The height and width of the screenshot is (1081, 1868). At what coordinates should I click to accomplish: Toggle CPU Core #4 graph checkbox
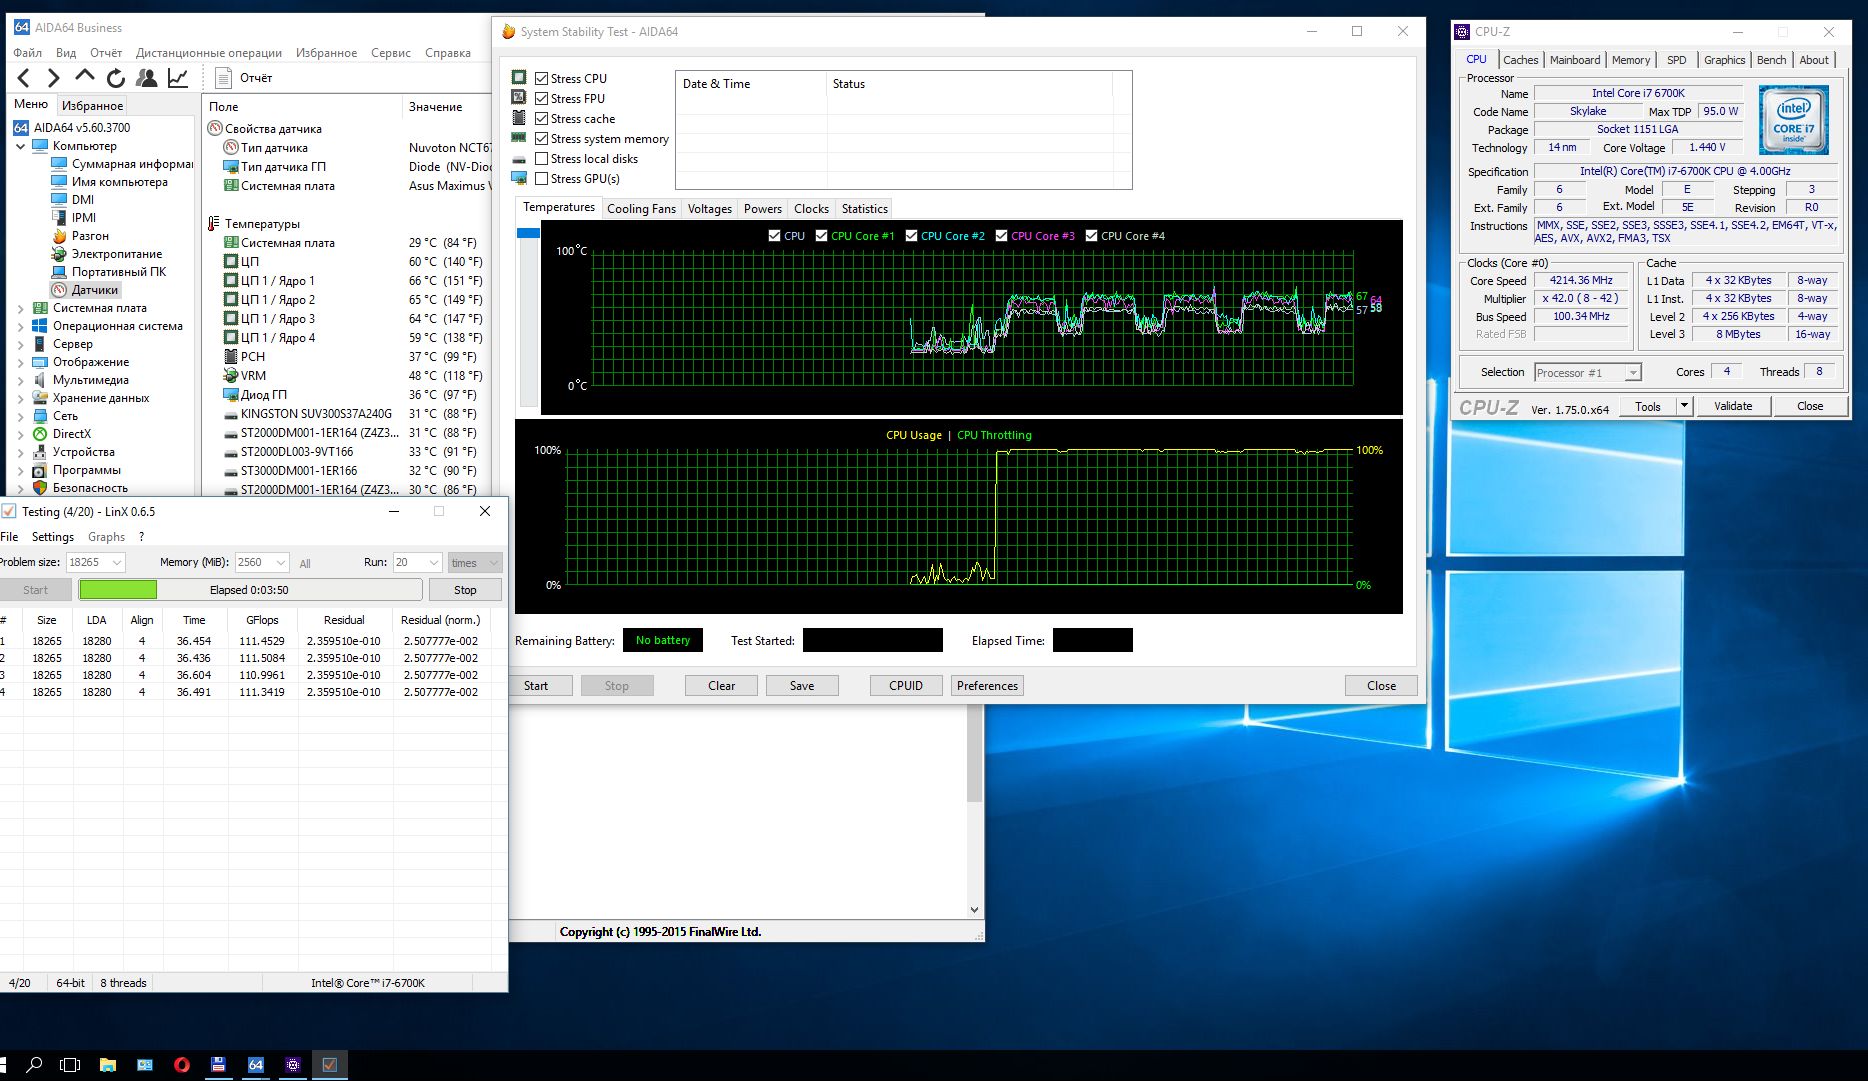pyautogui.click(x=1091, y=236)
